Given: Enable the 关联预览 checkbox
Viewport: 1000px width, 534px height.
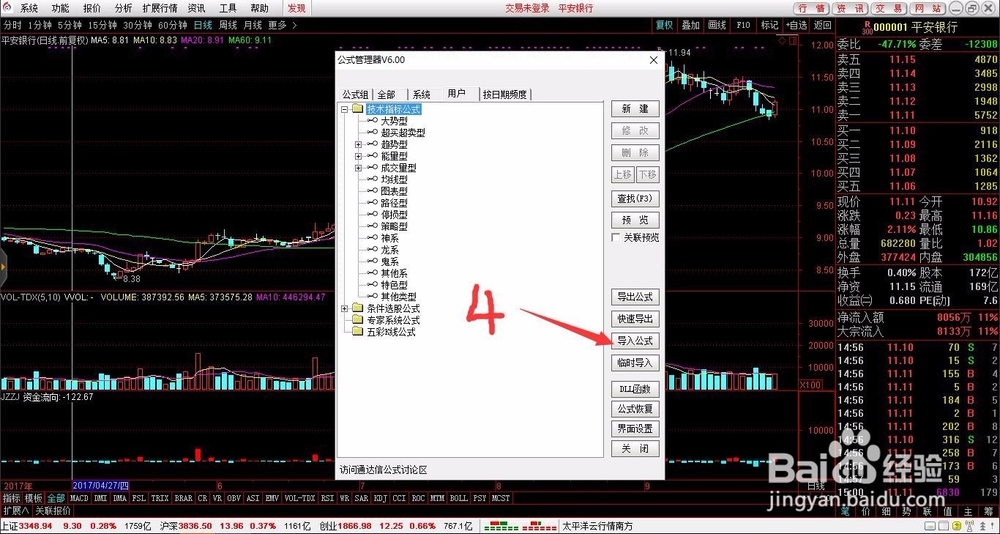Looking at the screenshot, I should [616, 237].
